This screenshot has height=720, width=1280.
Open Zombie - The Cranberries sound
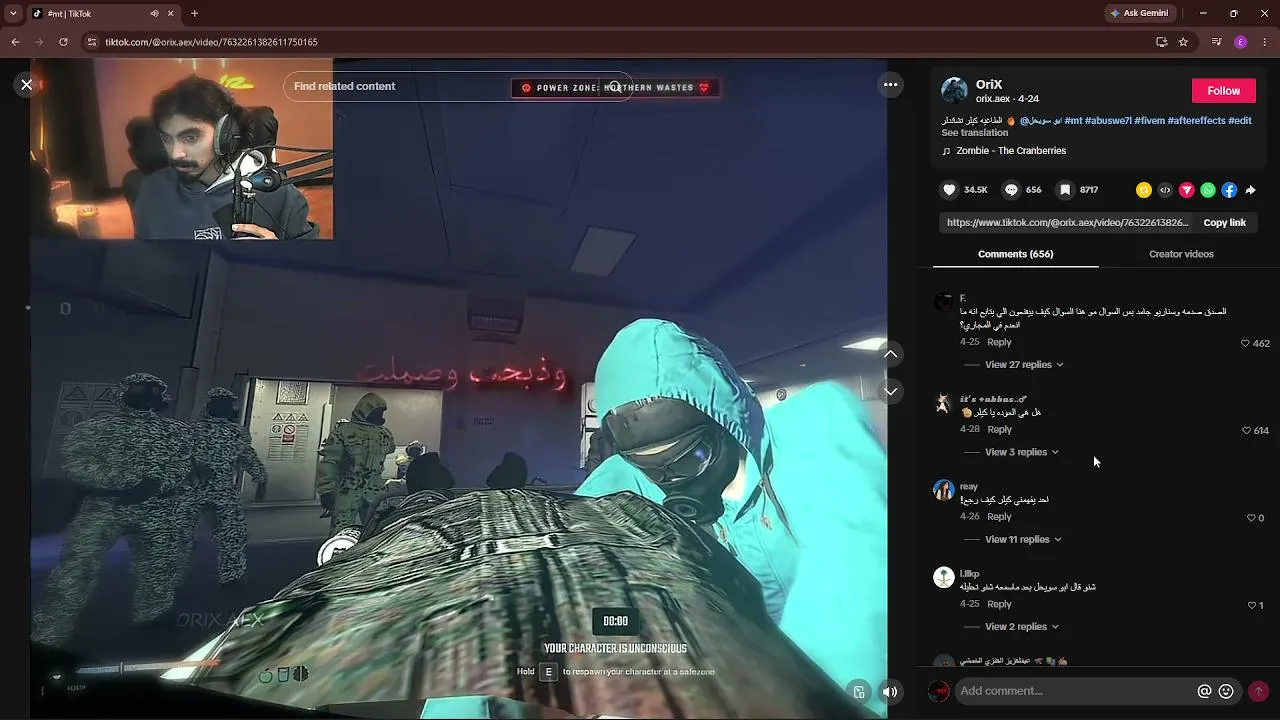tap(1011, 151)
